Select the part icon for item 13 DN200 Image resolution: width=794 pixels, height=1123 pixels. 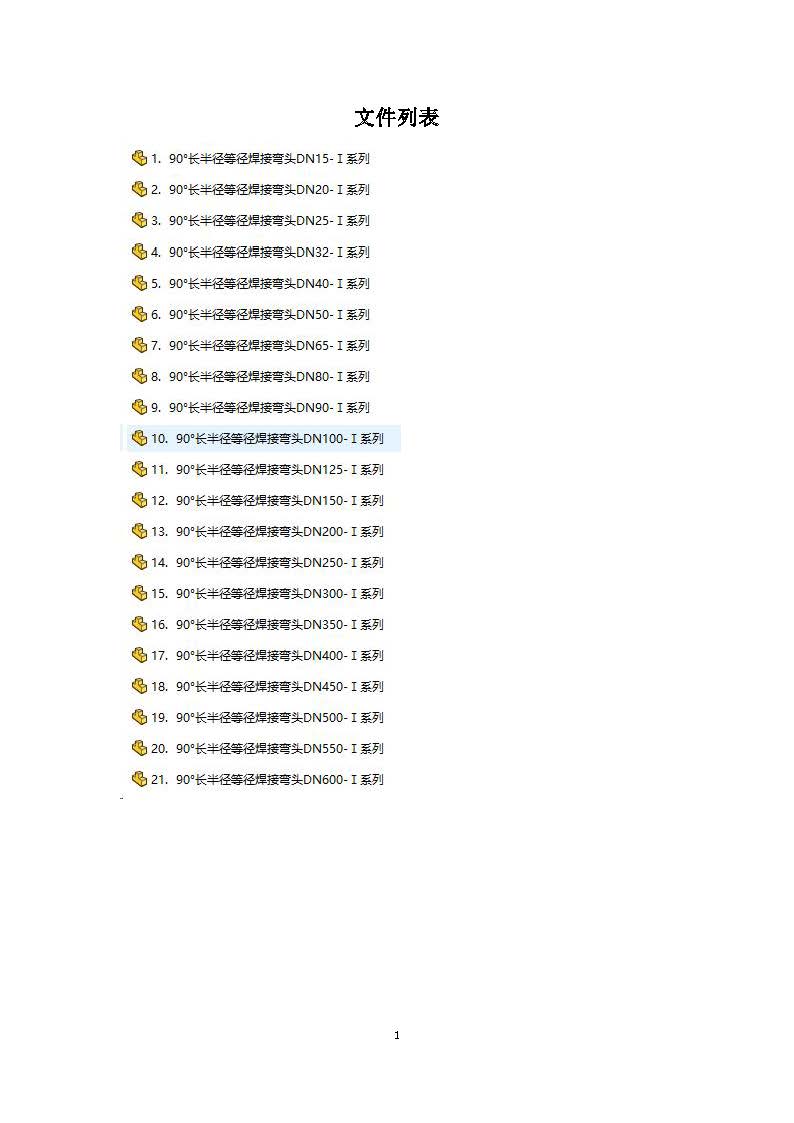pos(140,531)
